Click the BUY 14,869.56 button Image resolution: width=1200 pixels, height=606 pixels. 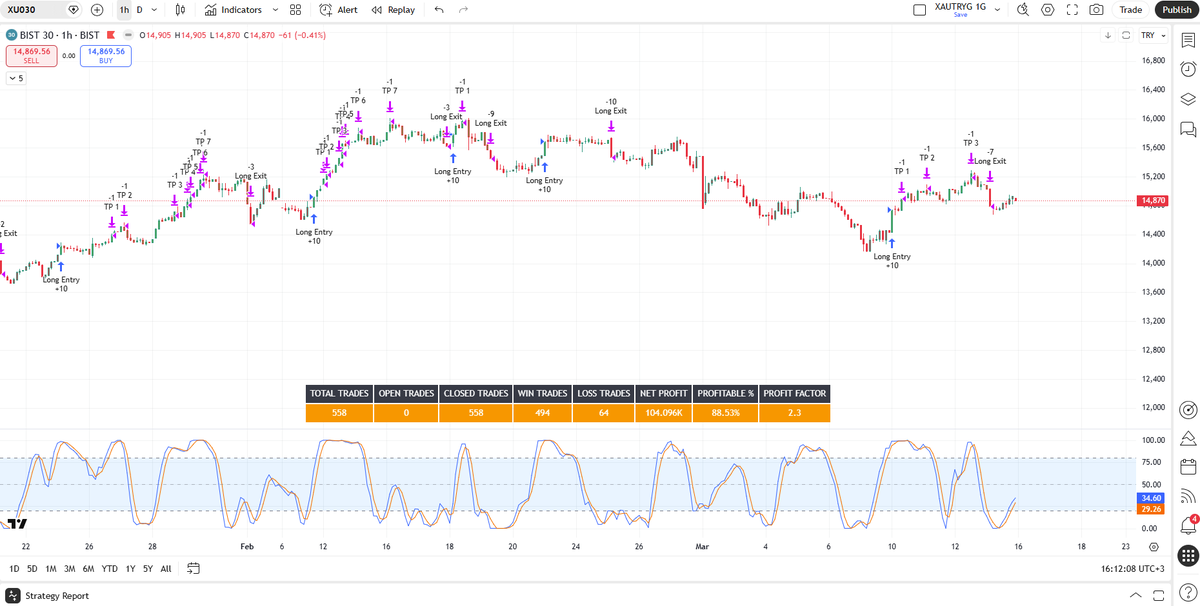106,56
